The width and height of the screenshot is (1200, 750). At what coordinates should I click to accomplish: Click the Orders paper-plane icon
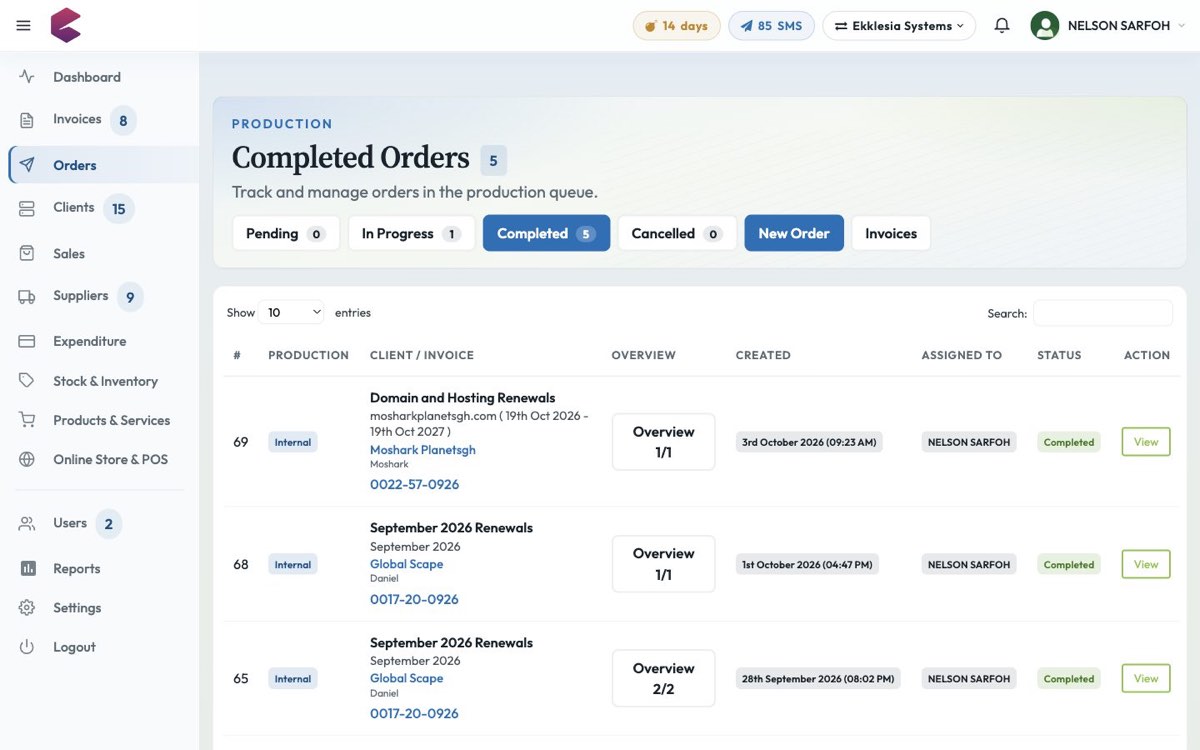tap(27, 165)
